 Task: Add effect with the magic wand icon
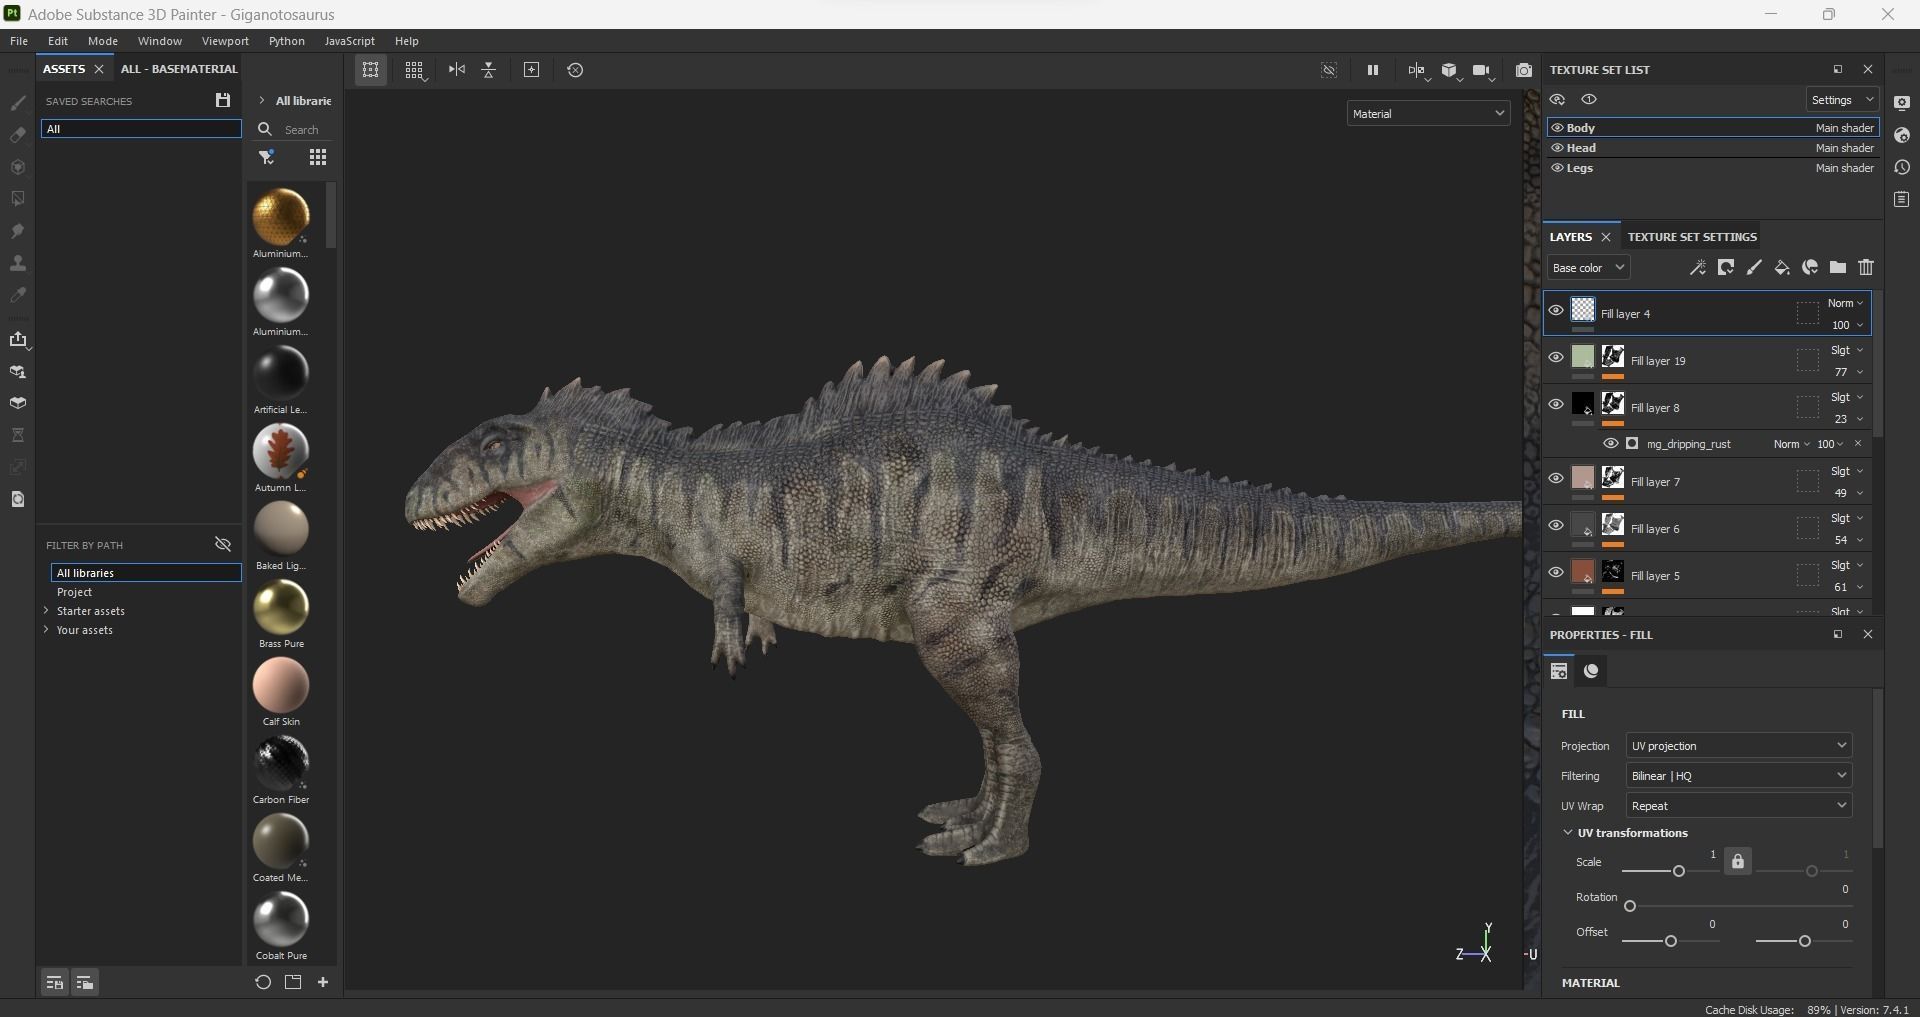[x=1698, y=267]
